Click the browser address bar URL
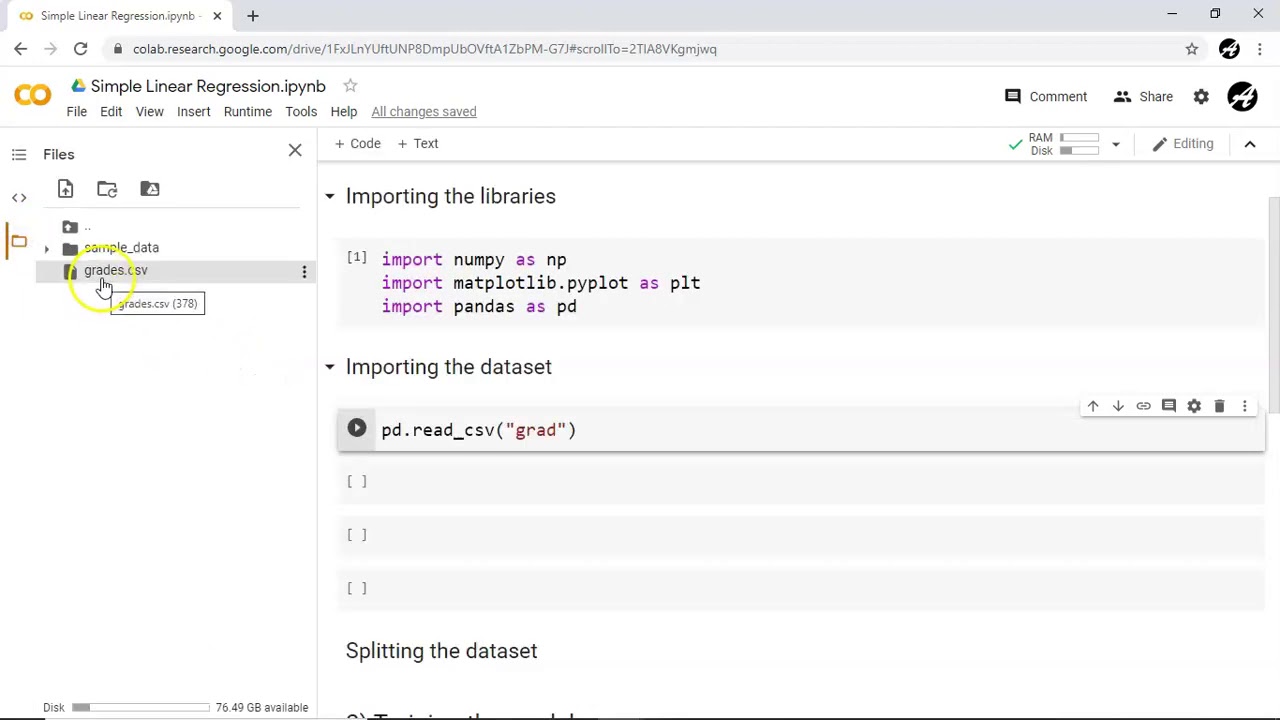Image resolution: width=1280 pixels, height=720 pixels. (x=424, y=49)
